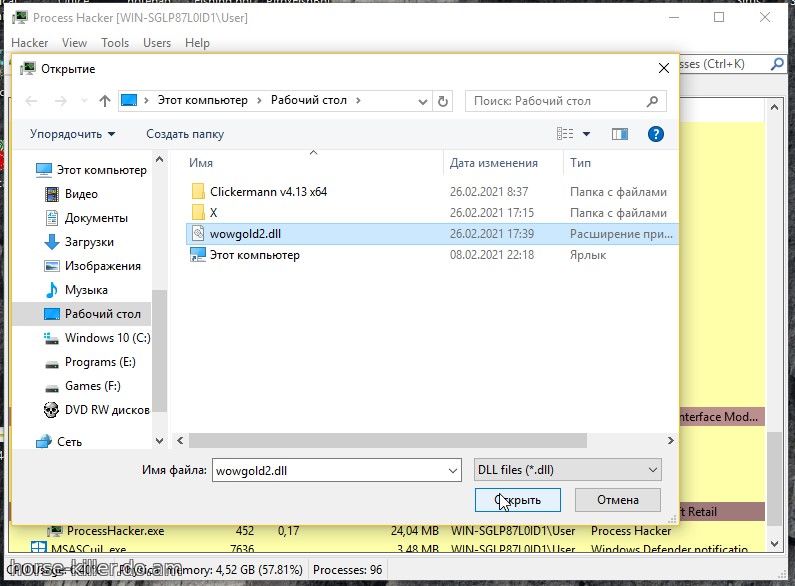The image size is (795, 586).
Task: Open the file name history dropdown
Action: click(453, 469)
